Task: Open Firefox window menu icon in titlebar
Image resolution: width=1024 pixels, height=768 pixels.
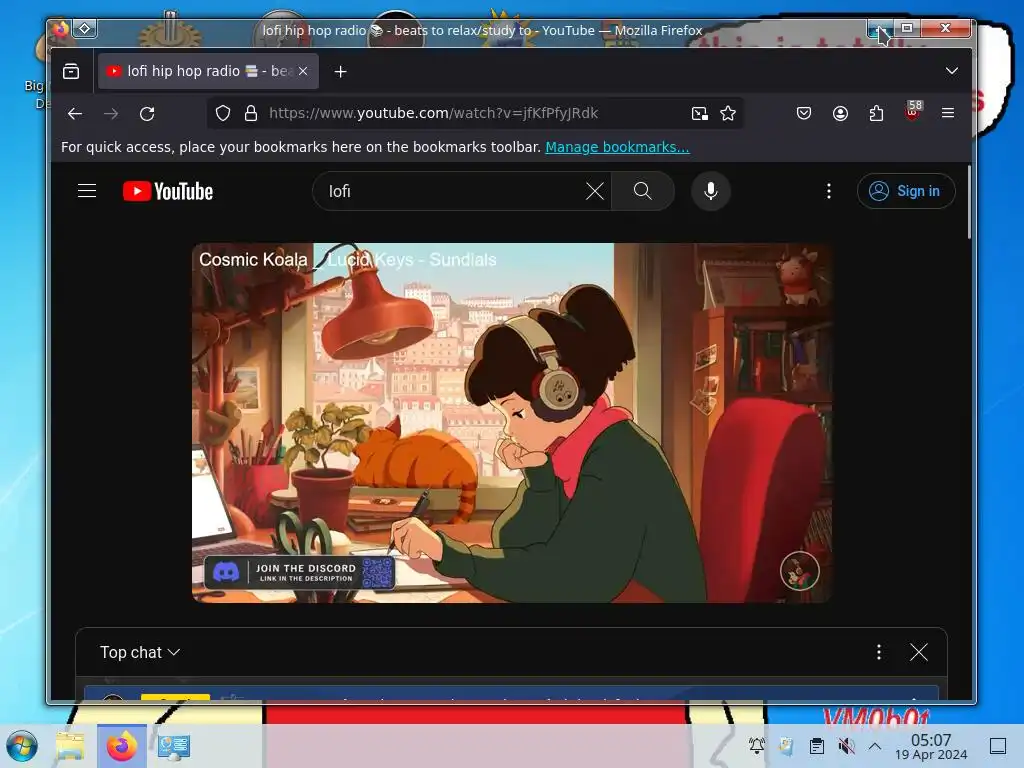Action: point(60,29)
